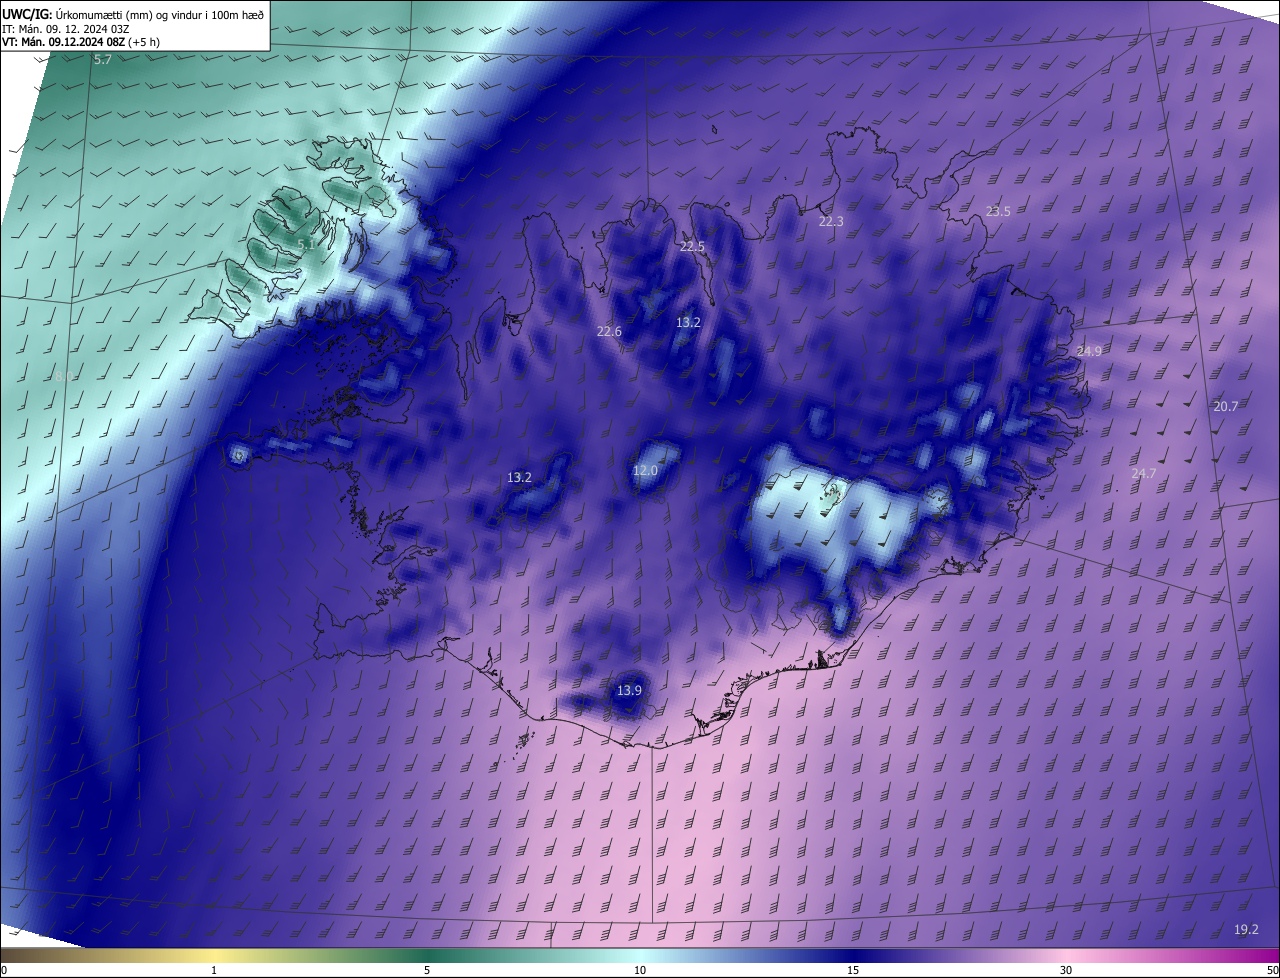The width and height of the screenshot is (1280, 978).
Task: Click the 15 label on the color scale
Action: pyautogui.click(x=853, y=971)
